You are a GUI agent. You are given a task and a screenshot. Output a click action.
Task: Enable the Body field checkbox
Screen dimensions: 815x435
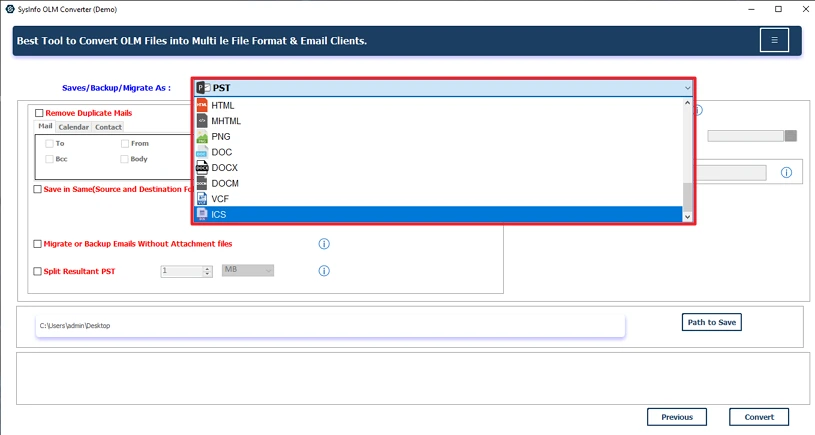point(124,159)
